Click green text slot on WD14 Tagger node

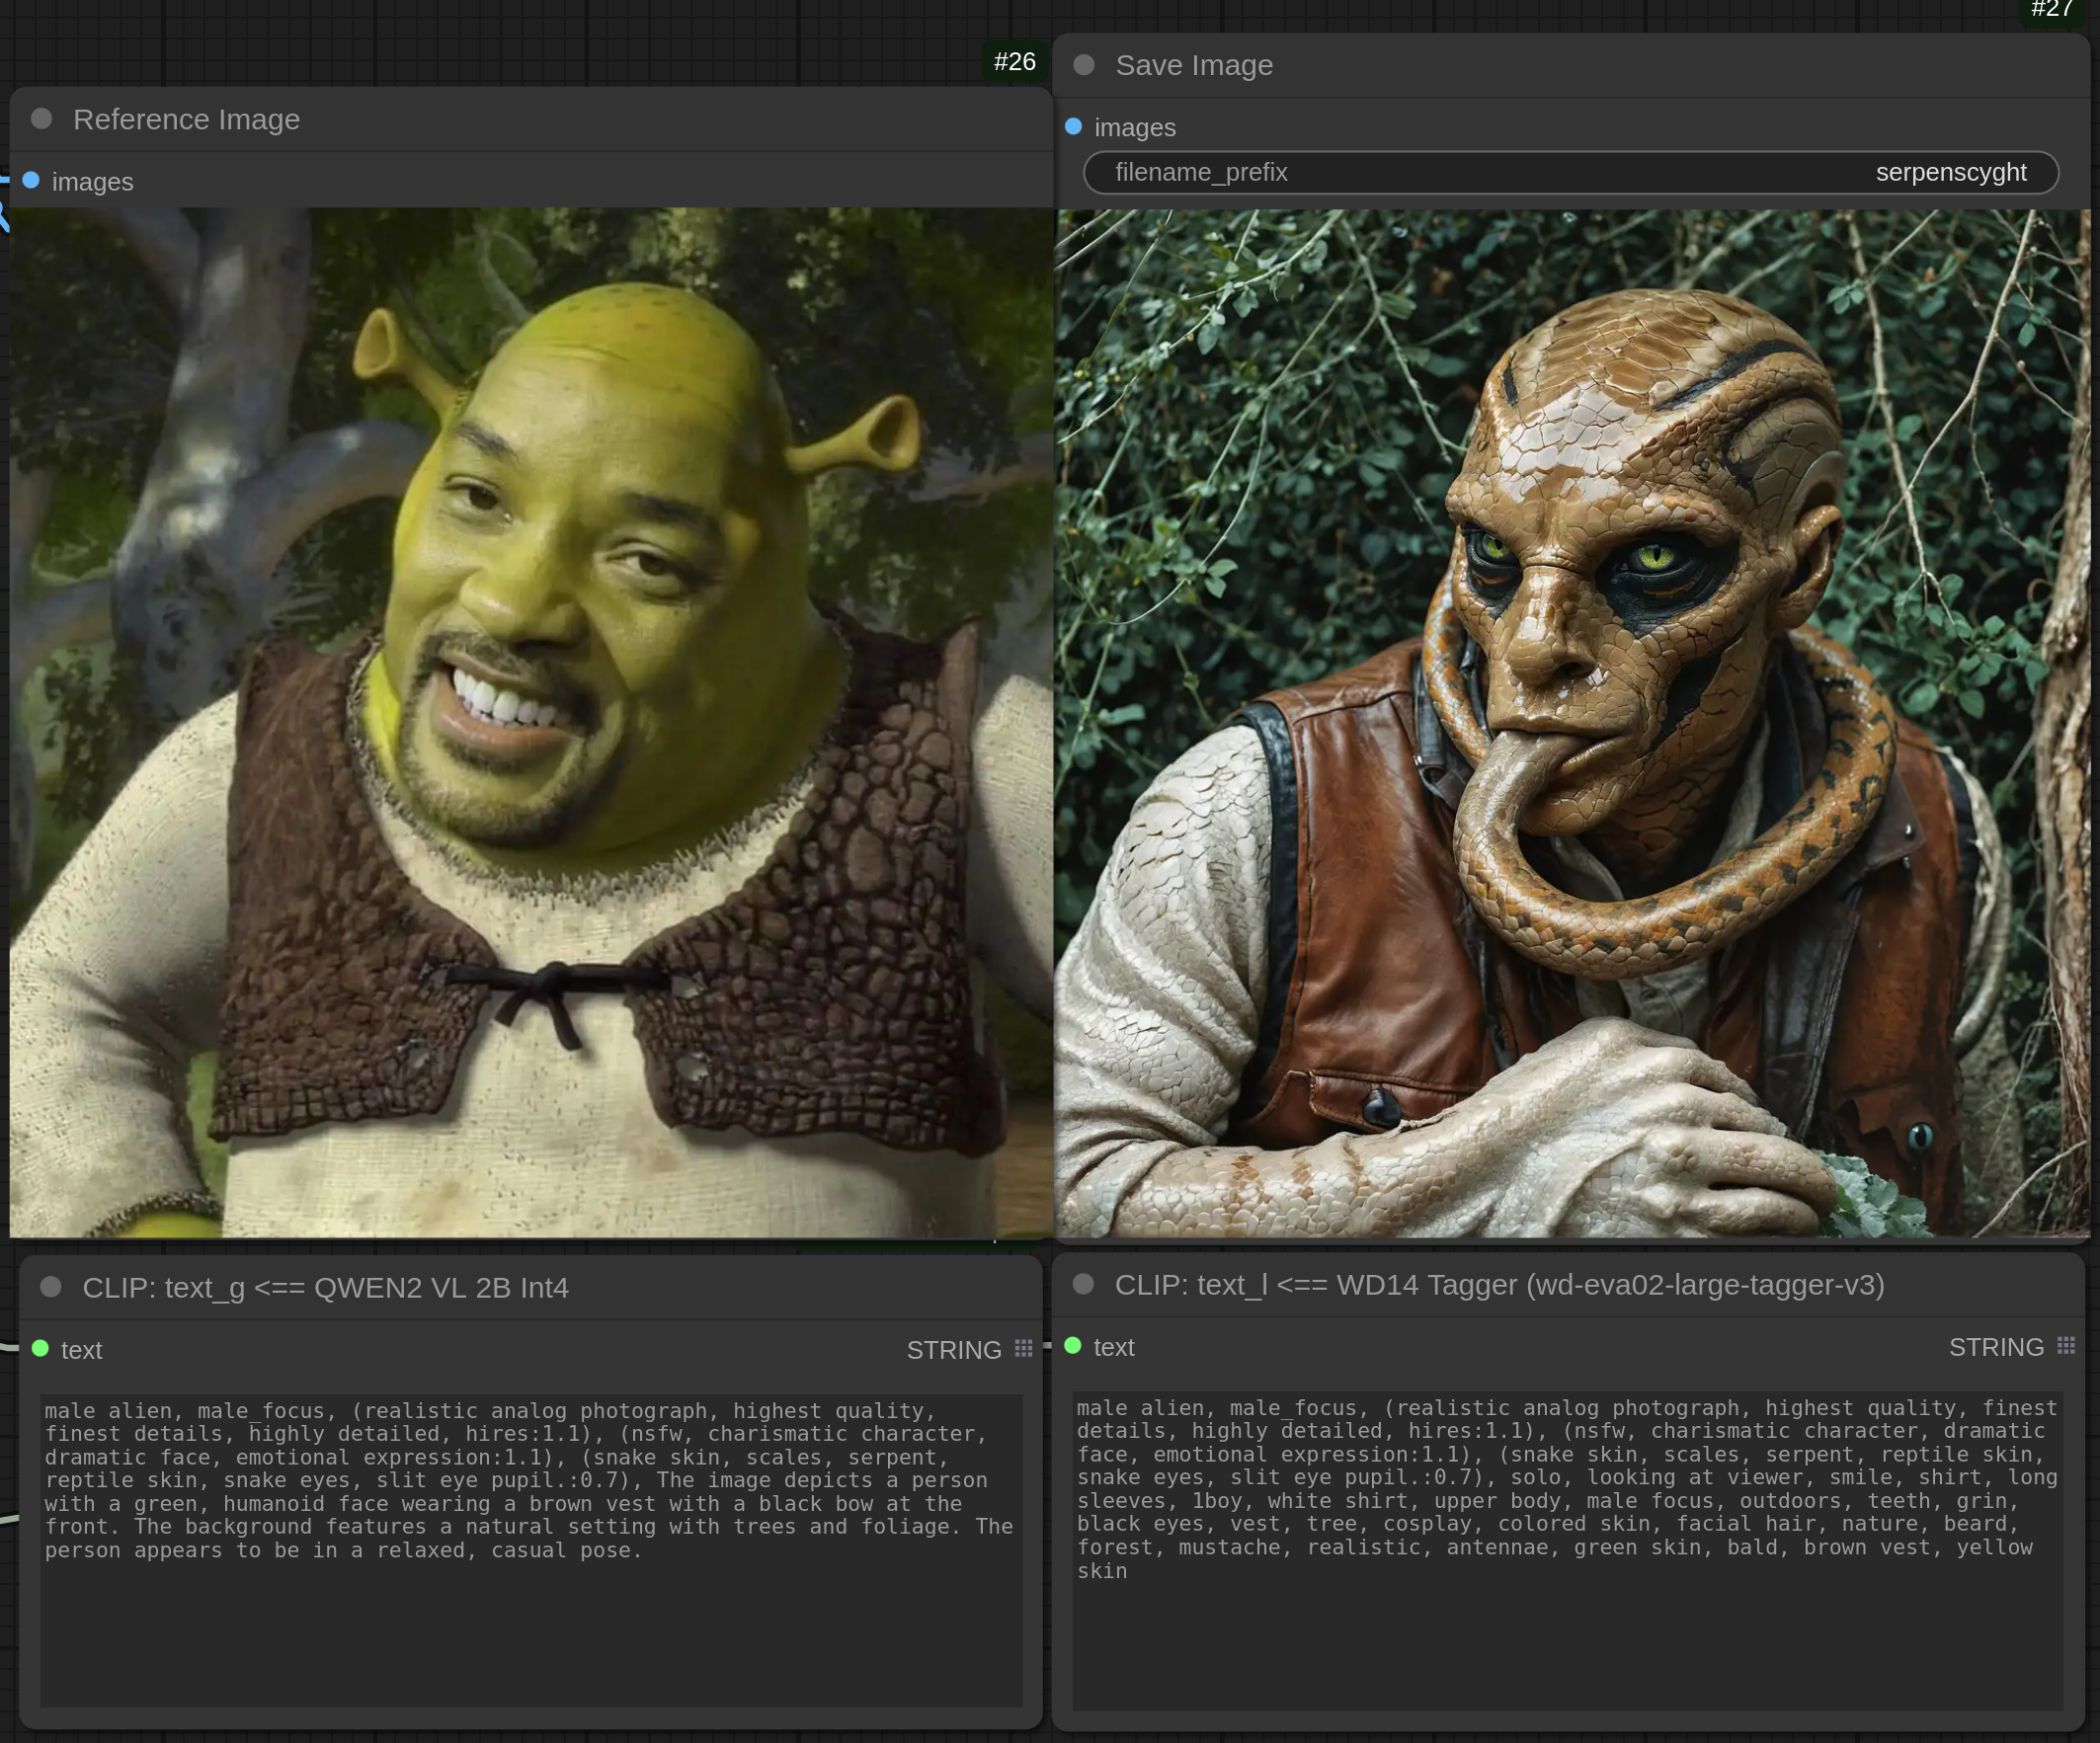tap(1073, 1346)
